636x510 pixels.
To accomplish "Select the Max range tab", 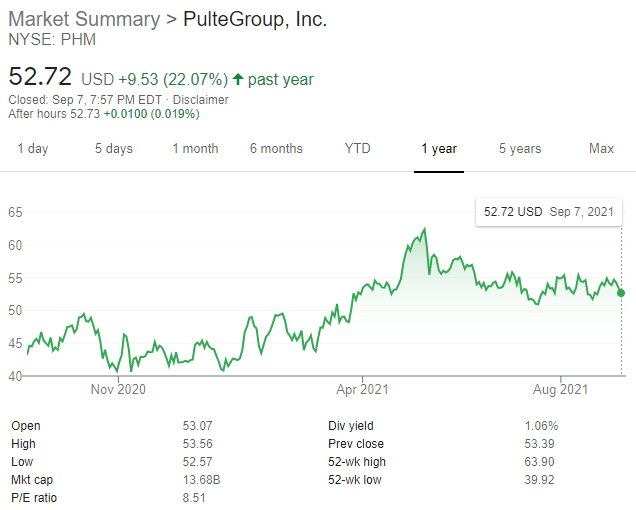I will [601, 149].
